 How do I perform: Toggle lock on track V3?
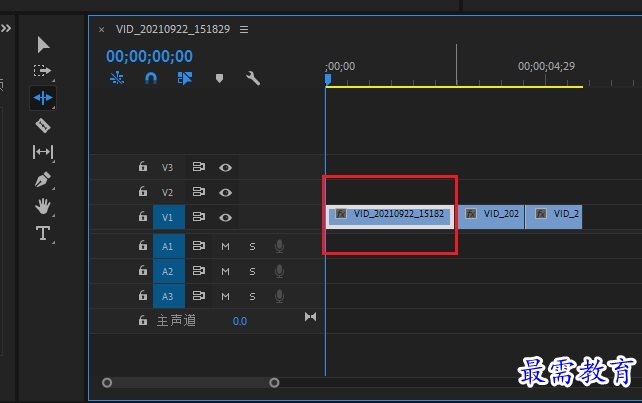tap(142, 166)
